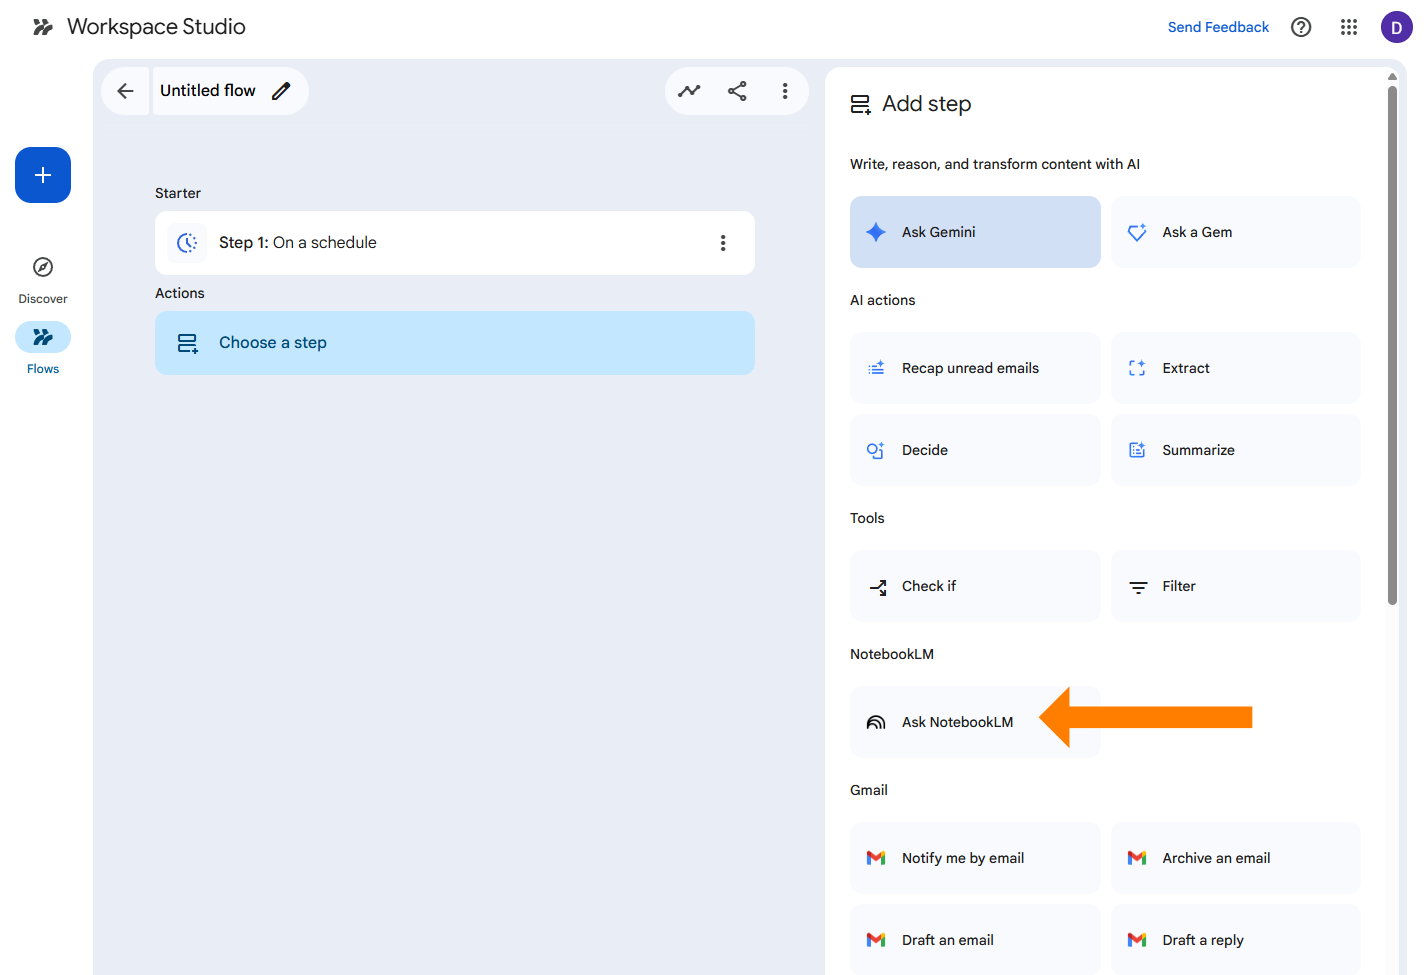The width and height of the screenshot is (1424, 975).
Task: Add the Decide action
Action: click(975, 450)
